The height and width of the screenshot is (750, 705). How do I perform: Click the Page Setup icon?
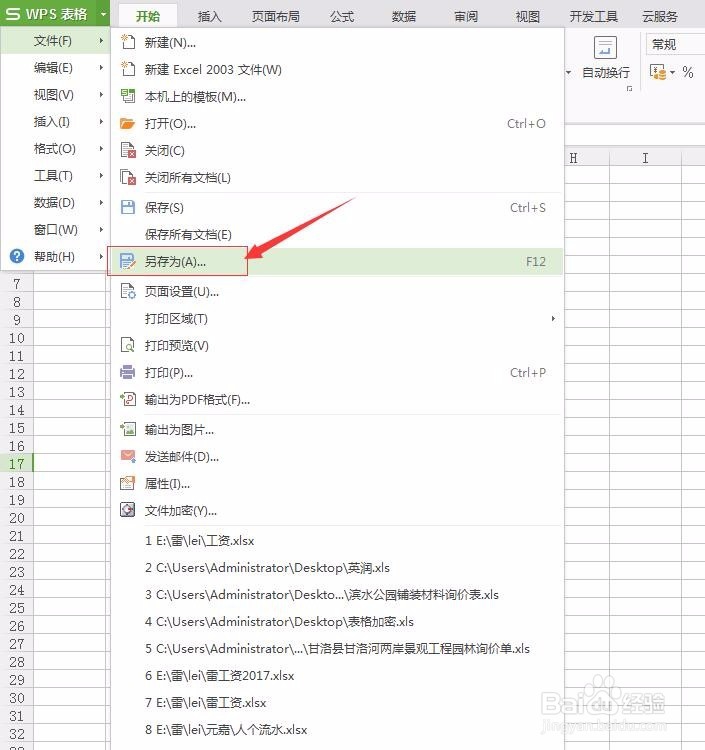pyautogui.click(x=127, y=291)
